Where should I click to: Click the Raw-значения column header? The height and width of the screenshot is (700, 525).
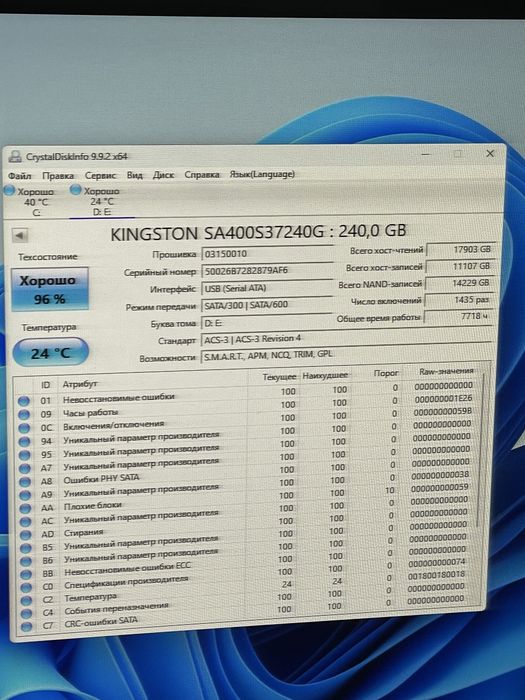(x=446, y=371)
